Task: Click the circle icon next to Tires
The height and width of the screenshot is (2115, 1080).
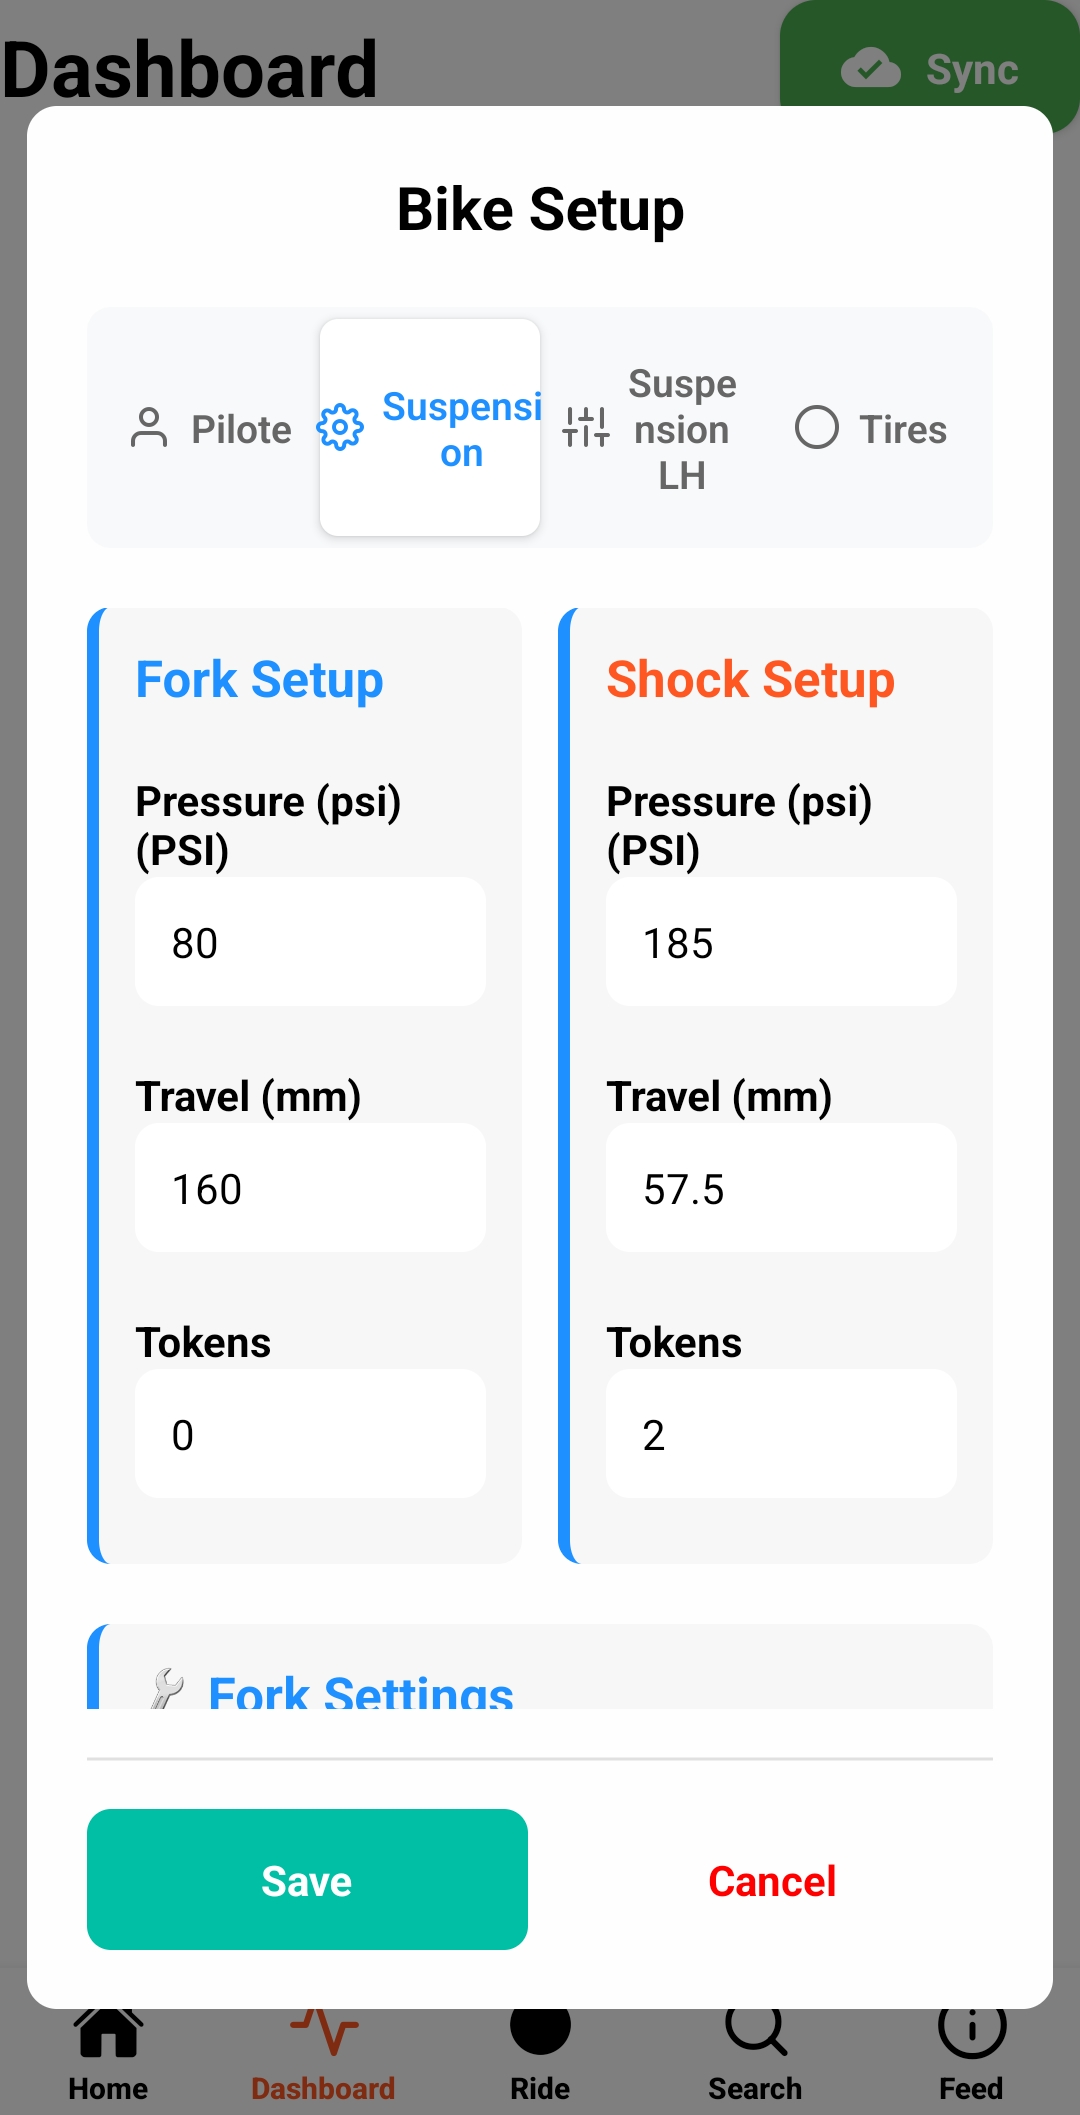Action: pos(816,428)
